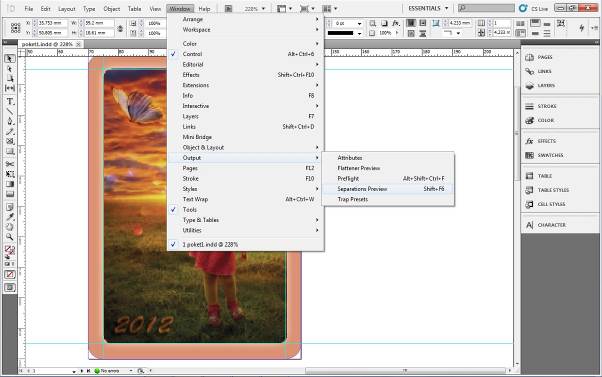Select the Page tool
This screenshot has width=602, height=377.
(10, 78)
